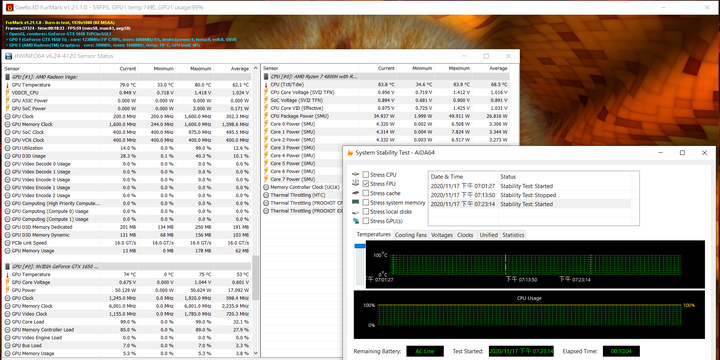Screen dimensions: 720x360
Task: Click the circle icon next to GPU Core Load
Action: click(7, 322)
